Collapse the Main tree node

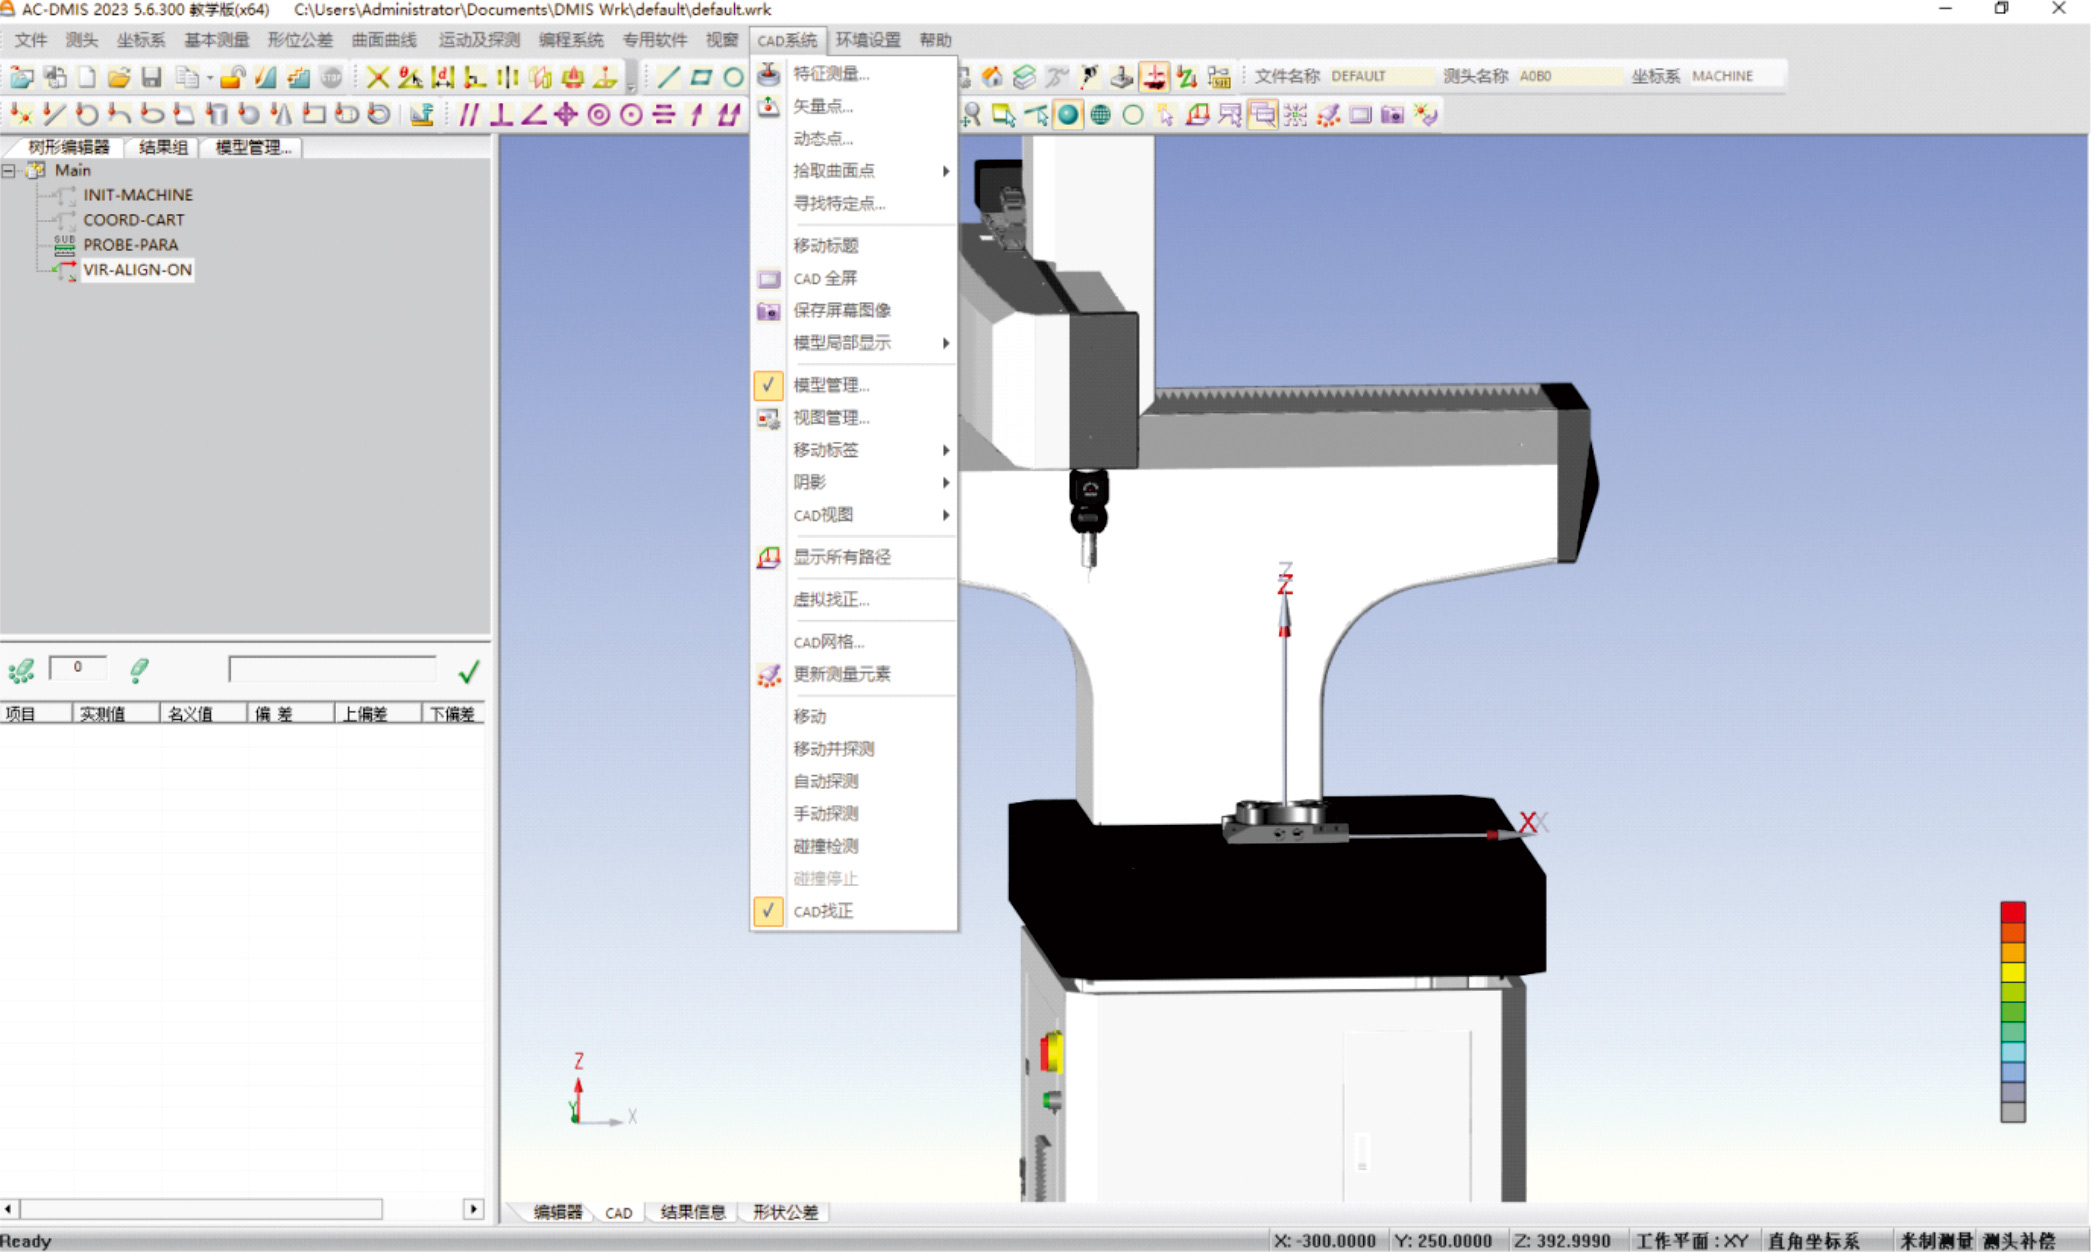pos(9,171)
